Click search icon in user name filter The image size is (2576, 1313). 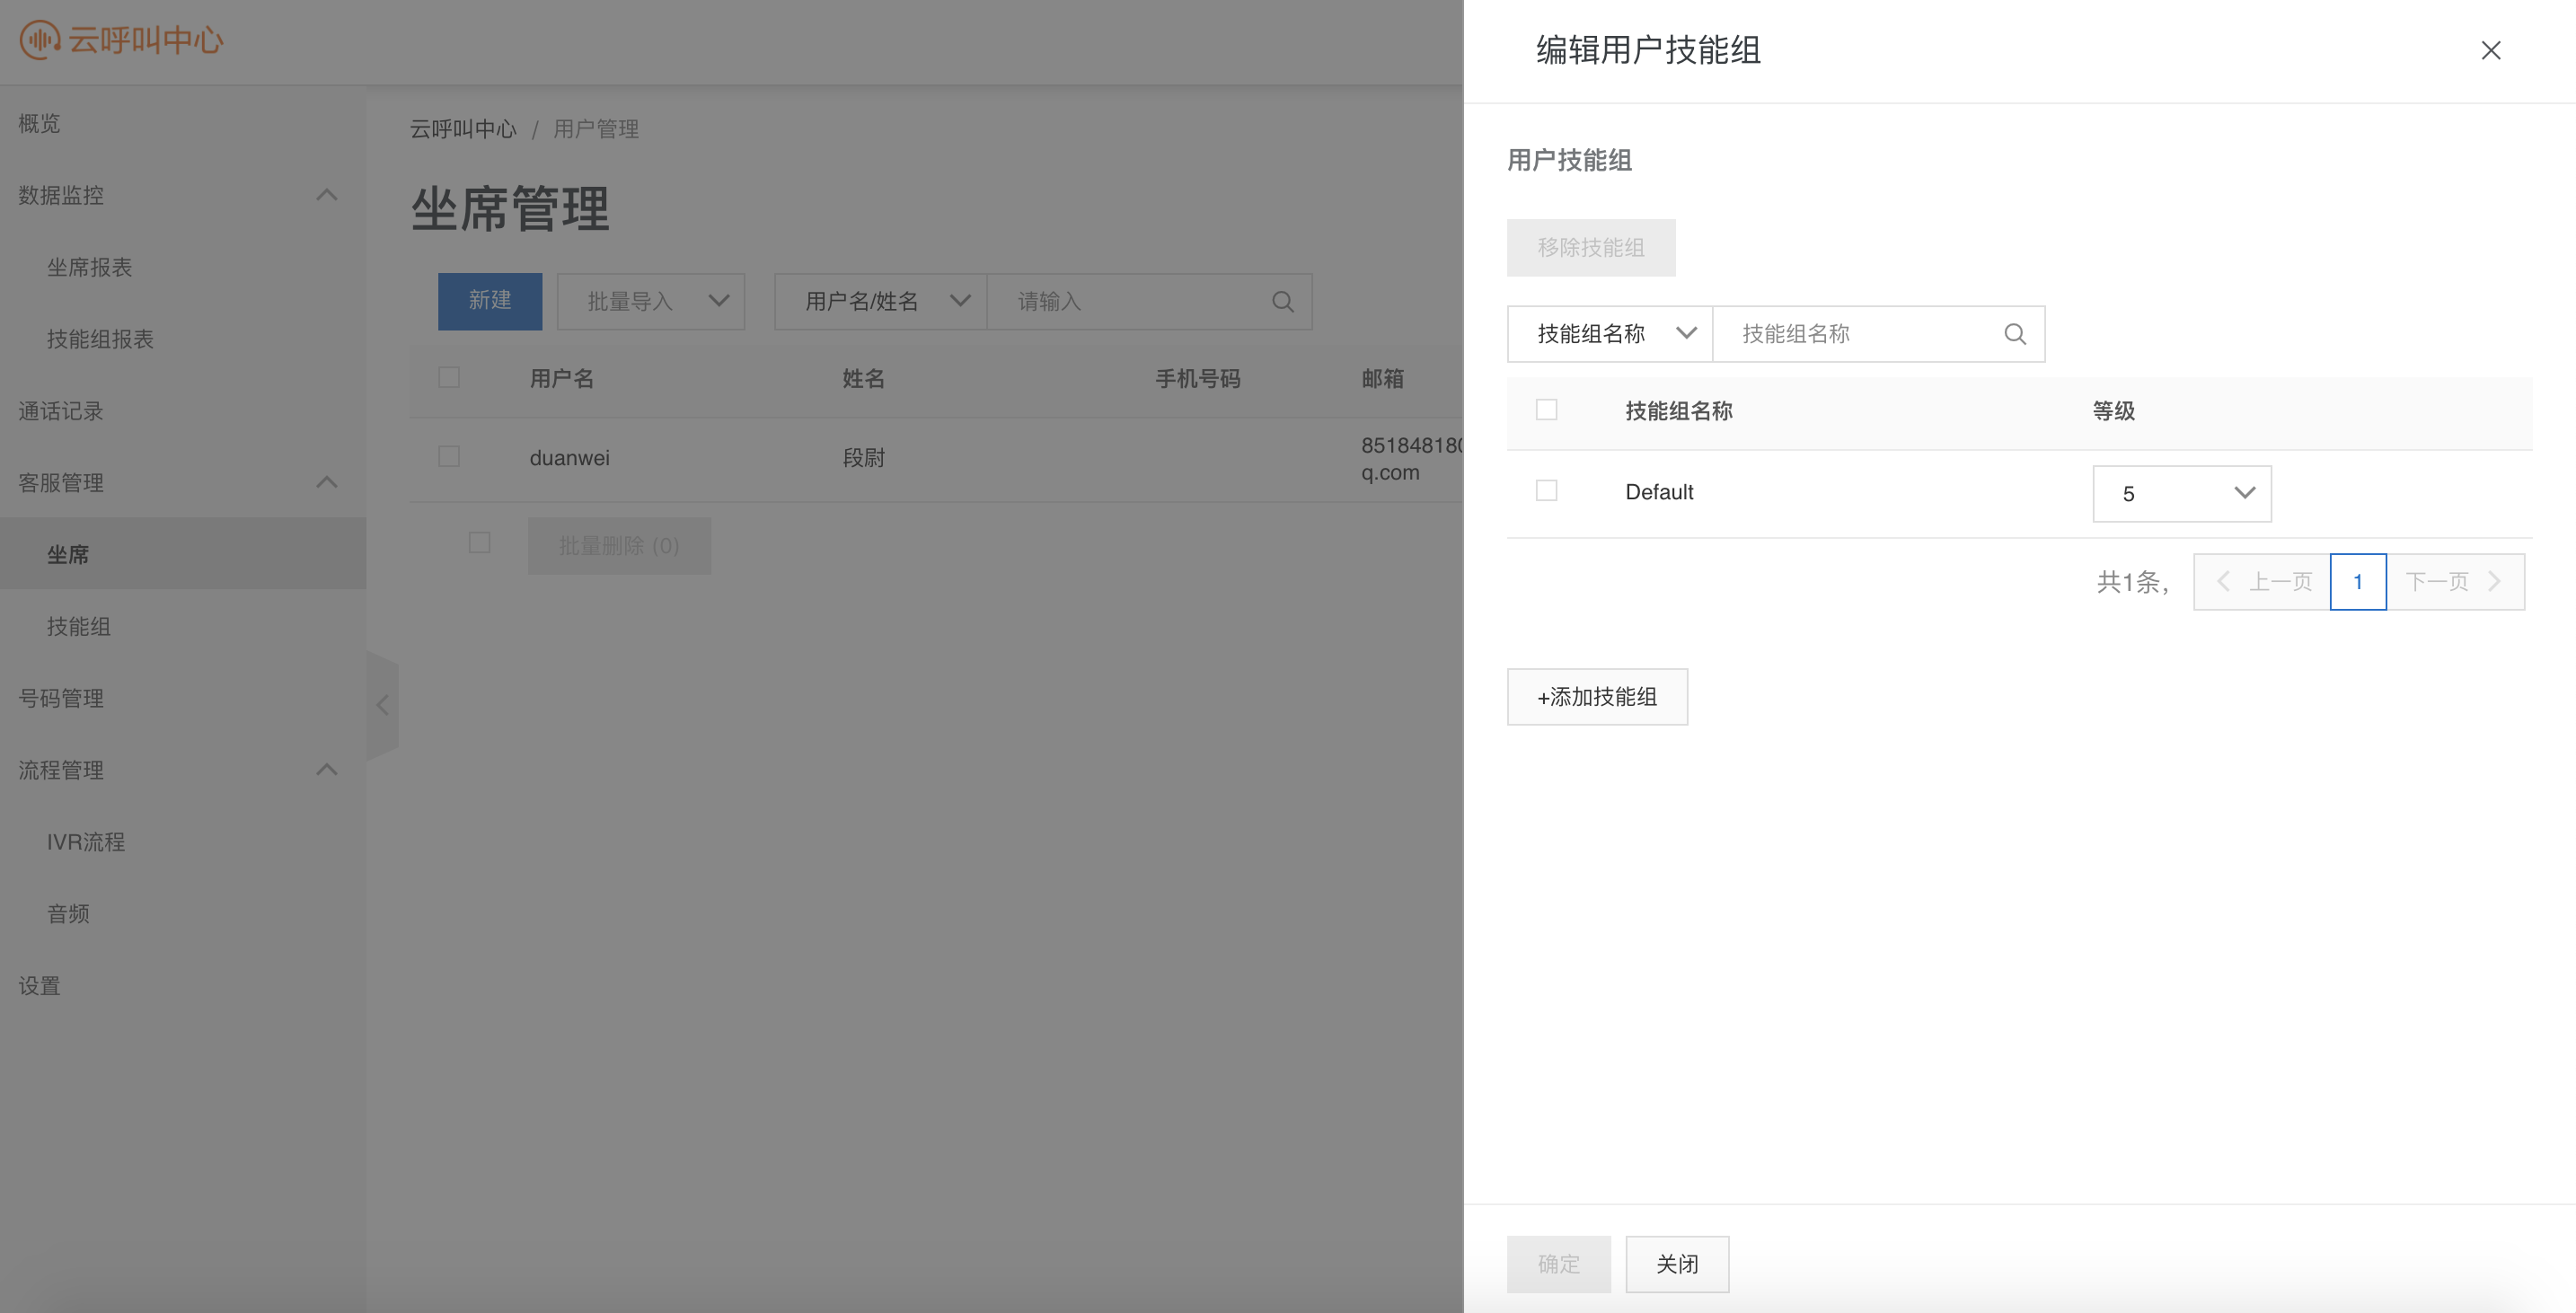(1283, 302)
